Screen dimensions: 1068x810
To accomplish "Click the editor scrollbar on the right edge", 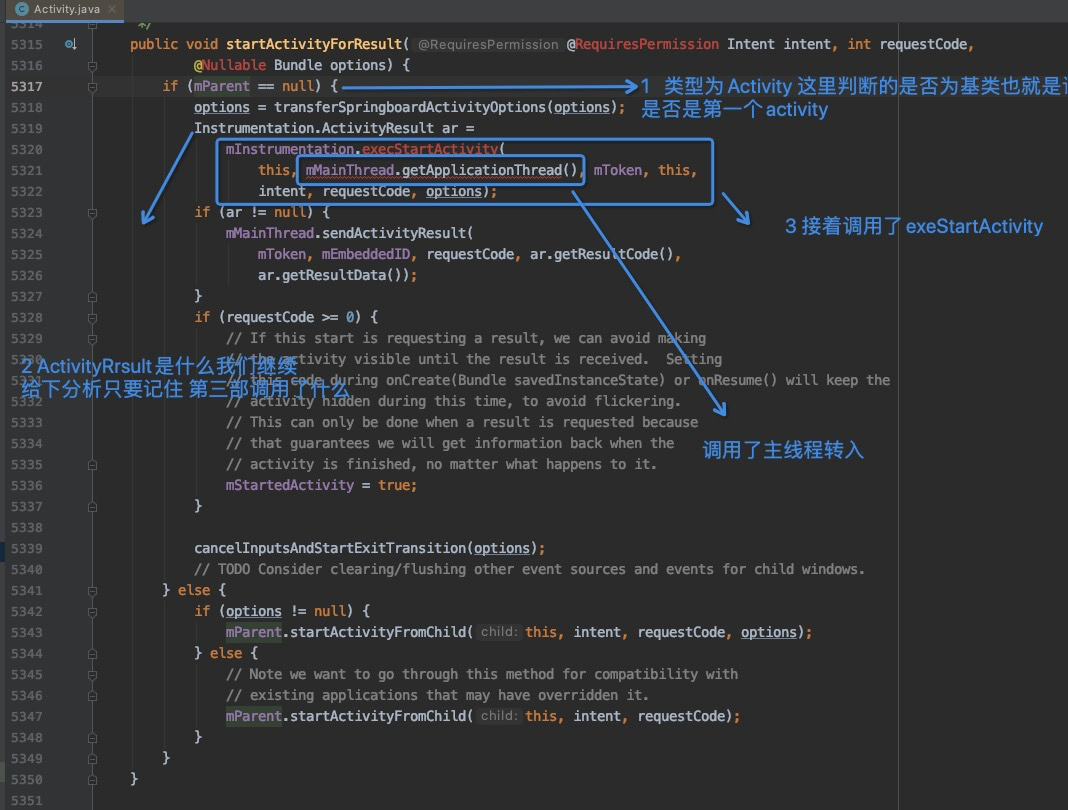I will pyautogui.click(x=1062, y=400).
